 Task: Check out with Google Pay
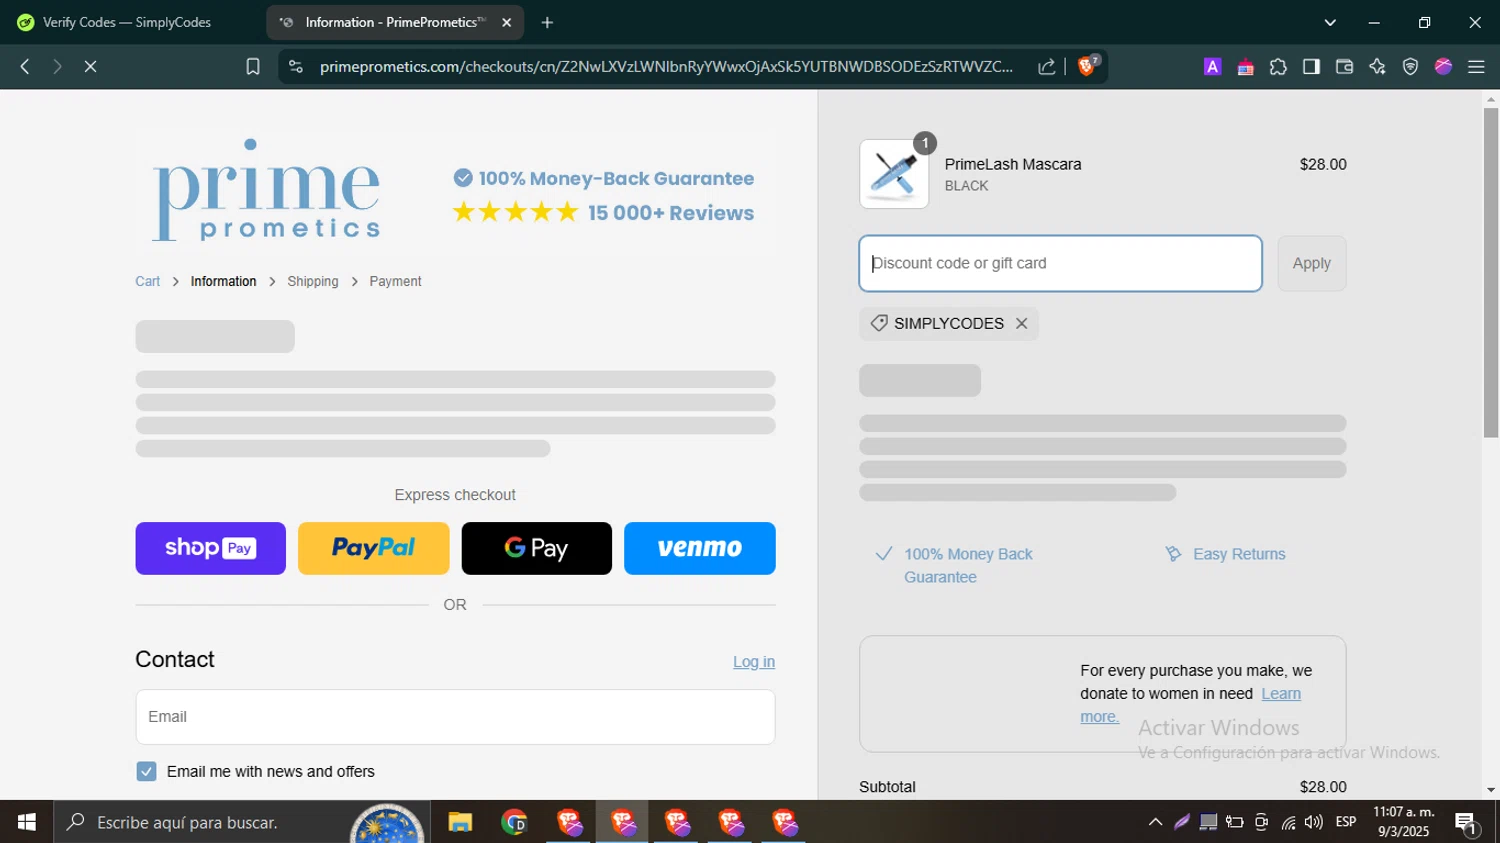point(536,548)
